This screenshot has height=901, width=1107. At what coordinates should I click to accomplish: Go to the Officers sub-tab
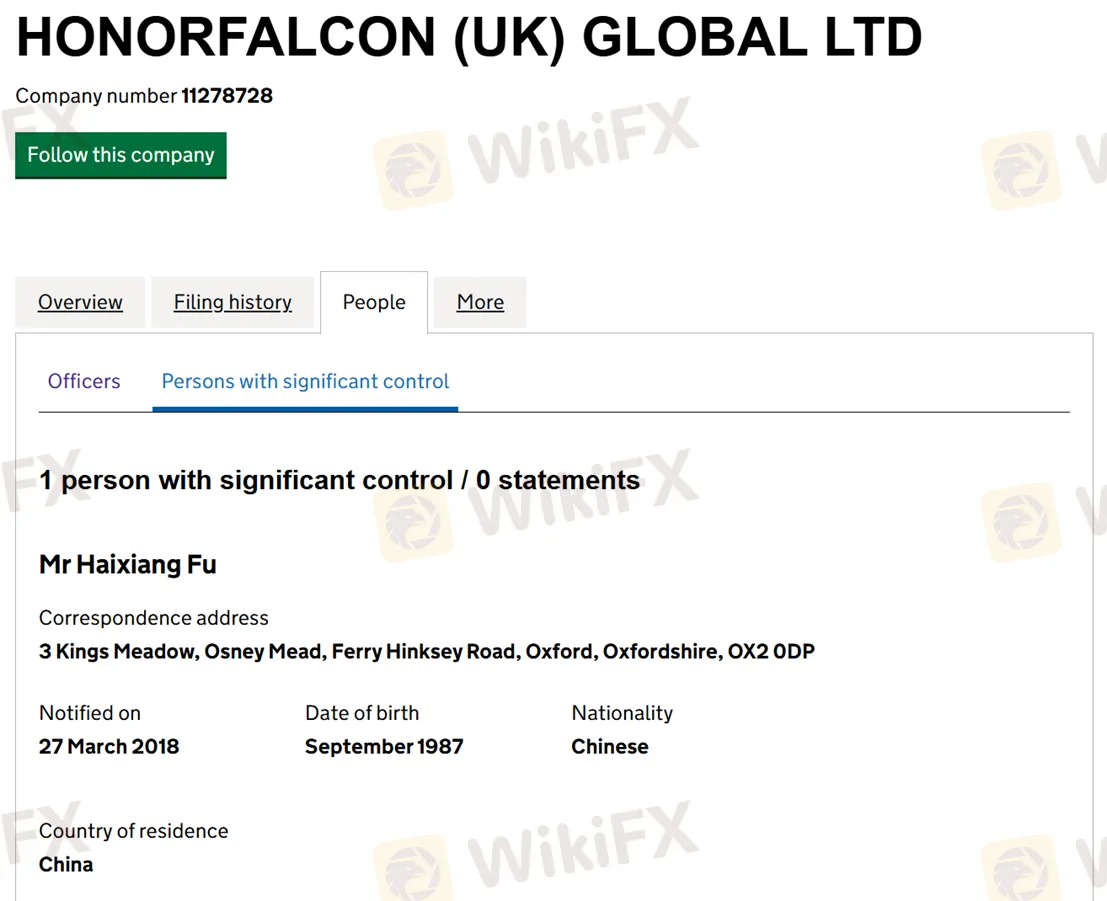(84, 381)
